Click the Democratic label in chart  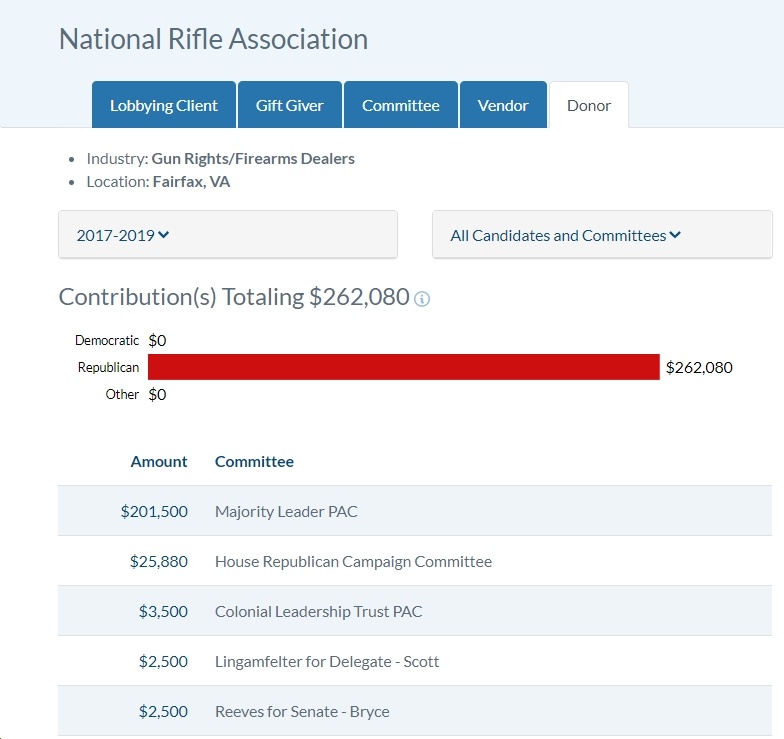106,340
